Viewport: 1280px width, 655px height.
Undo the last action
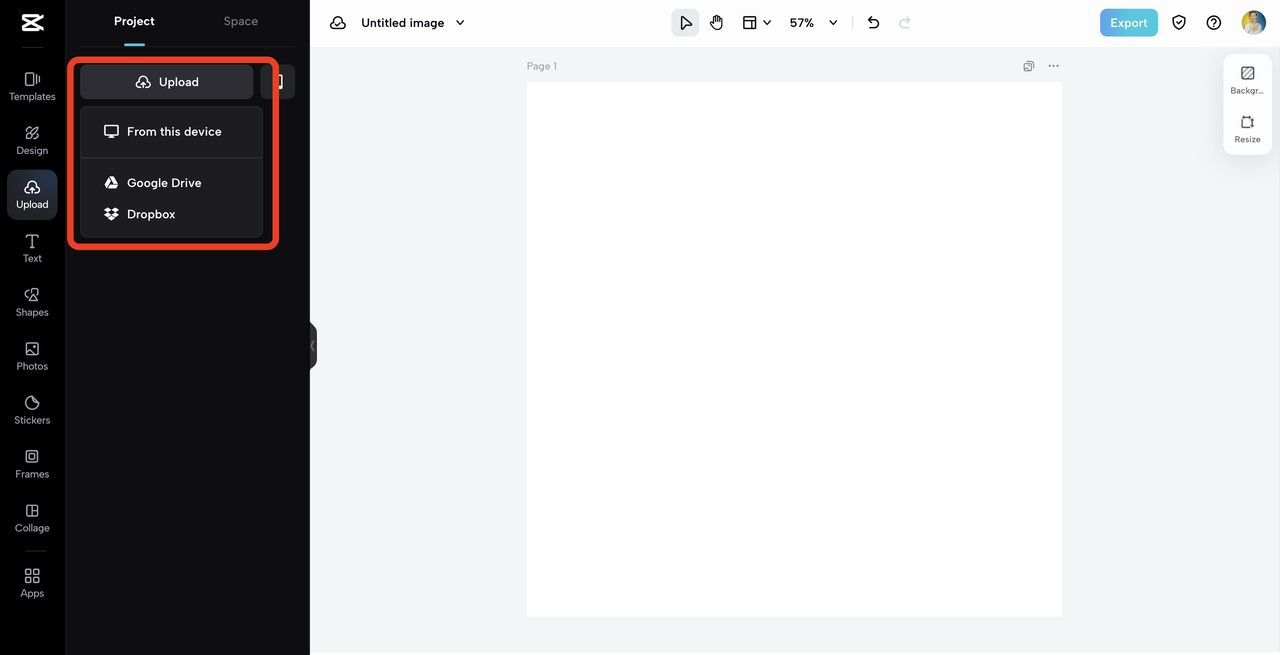point(873,22)
